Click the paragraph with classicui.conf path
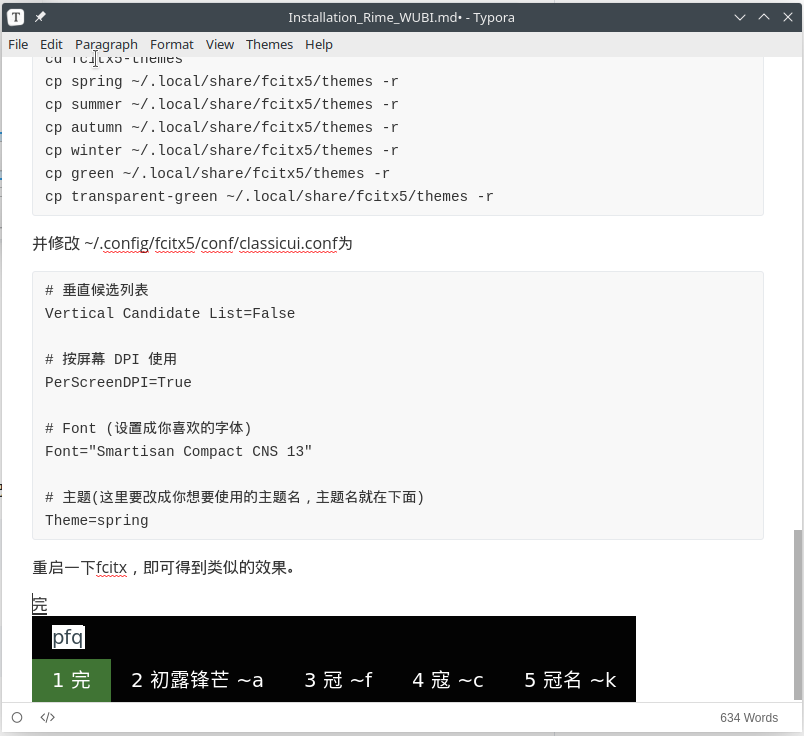804x736 pixels. [x=192, y=243]
